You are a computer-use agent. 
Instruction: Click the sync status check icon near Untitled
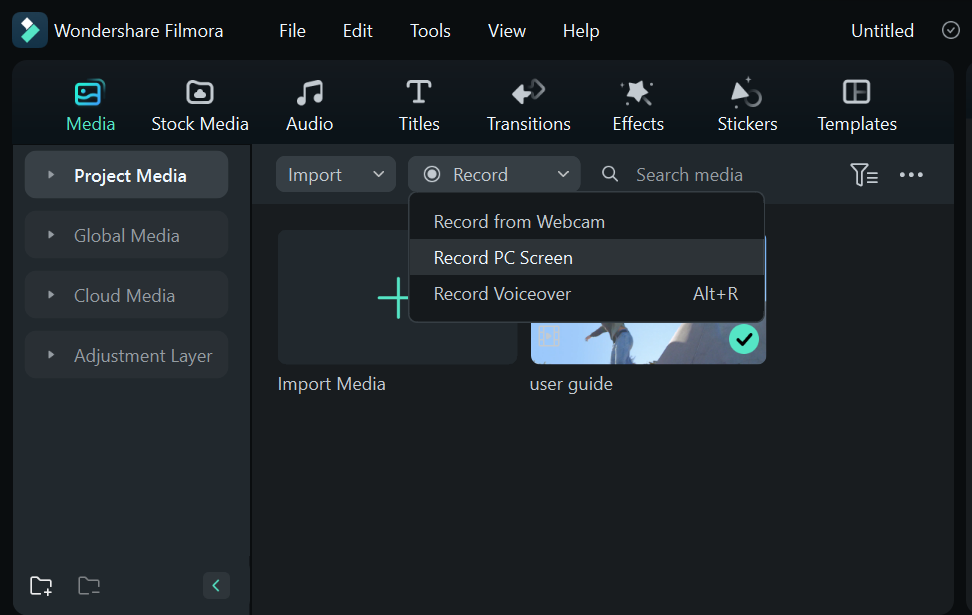(x=950, y=30)
